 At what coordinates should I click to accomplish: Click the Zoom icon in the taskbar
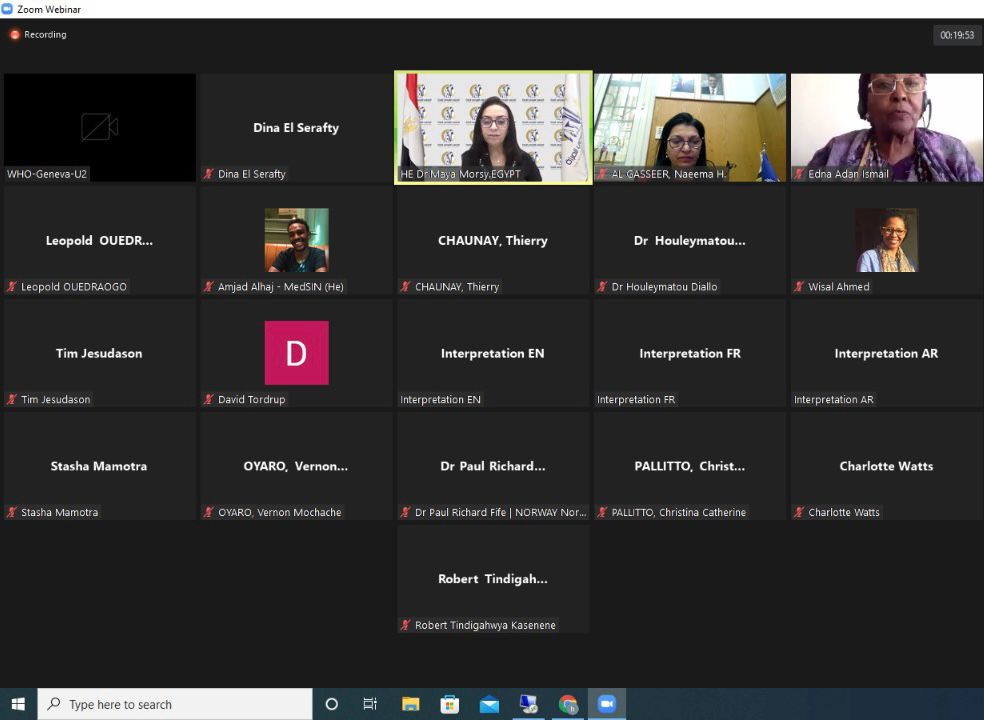(x=606, y=704)
